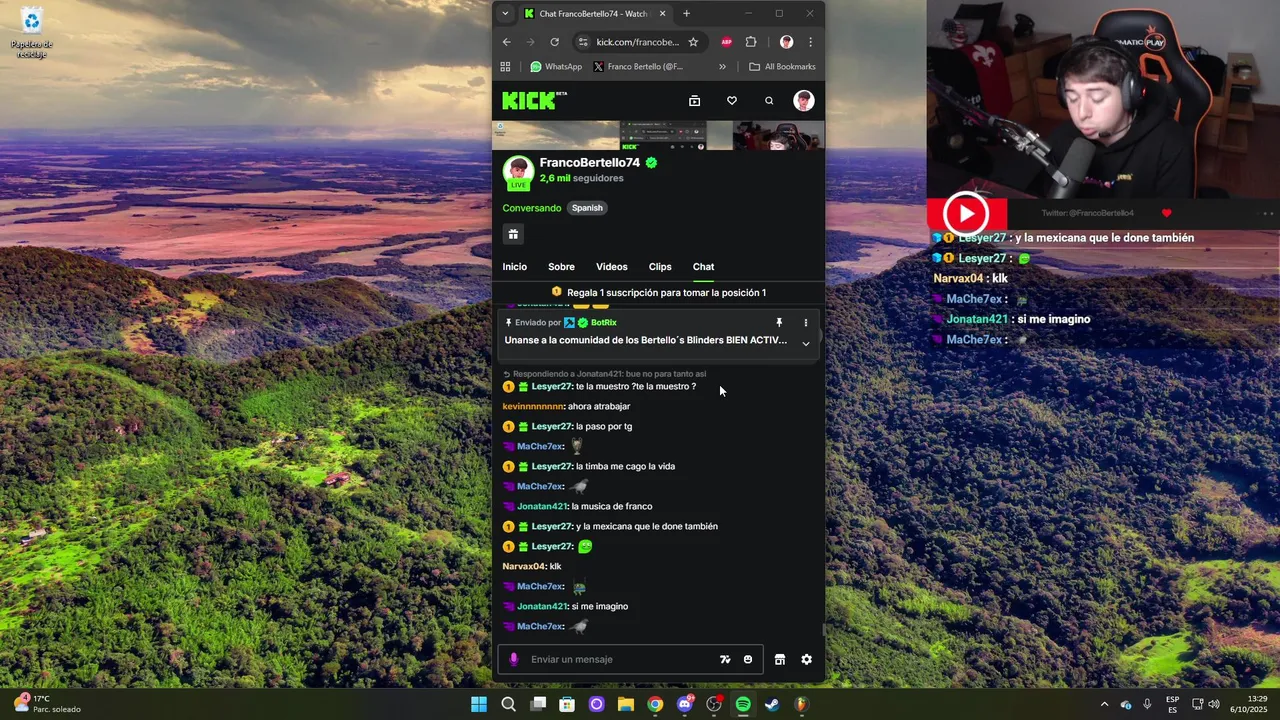Open the WhatsApp bookmark

click(556, 67)
